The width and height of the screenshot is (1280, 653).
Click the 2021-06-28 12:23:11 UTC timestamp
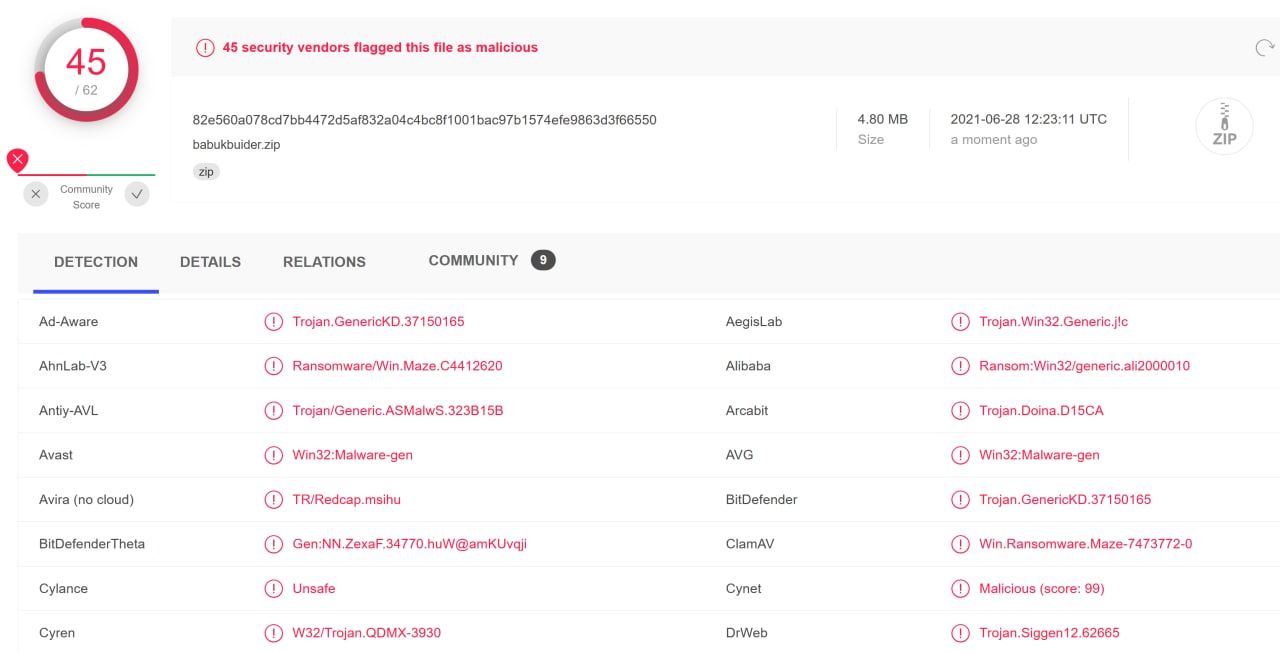click(x=1028, y=119)
